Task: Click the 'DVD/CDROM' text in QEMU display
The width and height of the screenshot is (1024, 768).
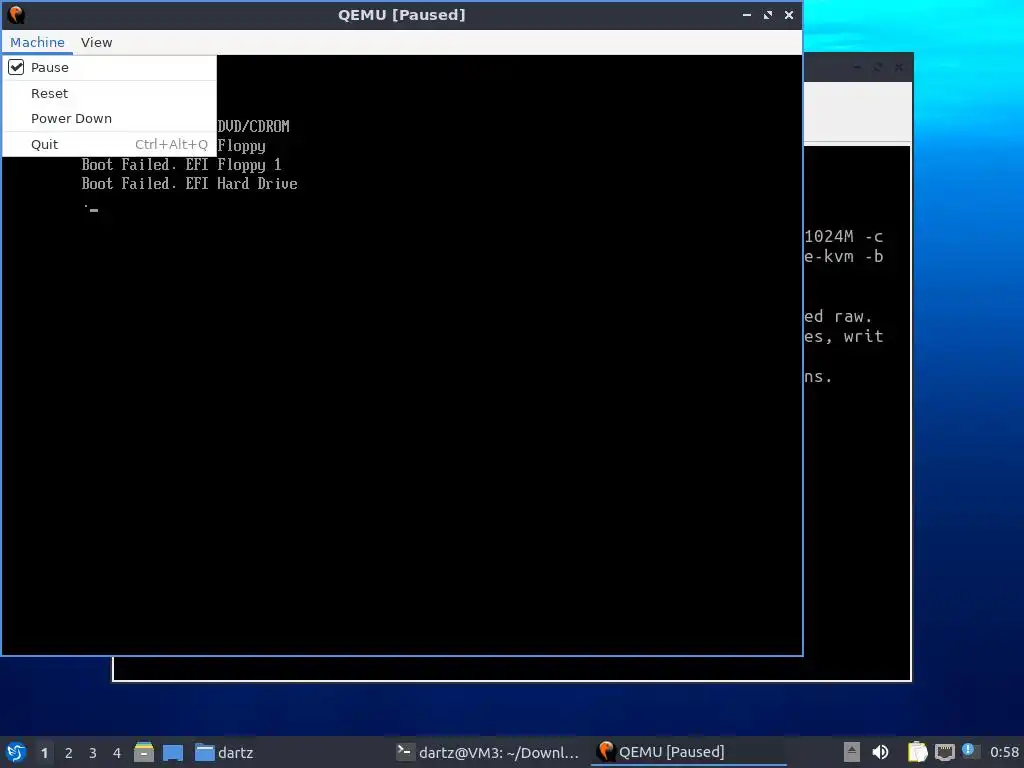Action: pyautogui.click(x=253, y=126)
